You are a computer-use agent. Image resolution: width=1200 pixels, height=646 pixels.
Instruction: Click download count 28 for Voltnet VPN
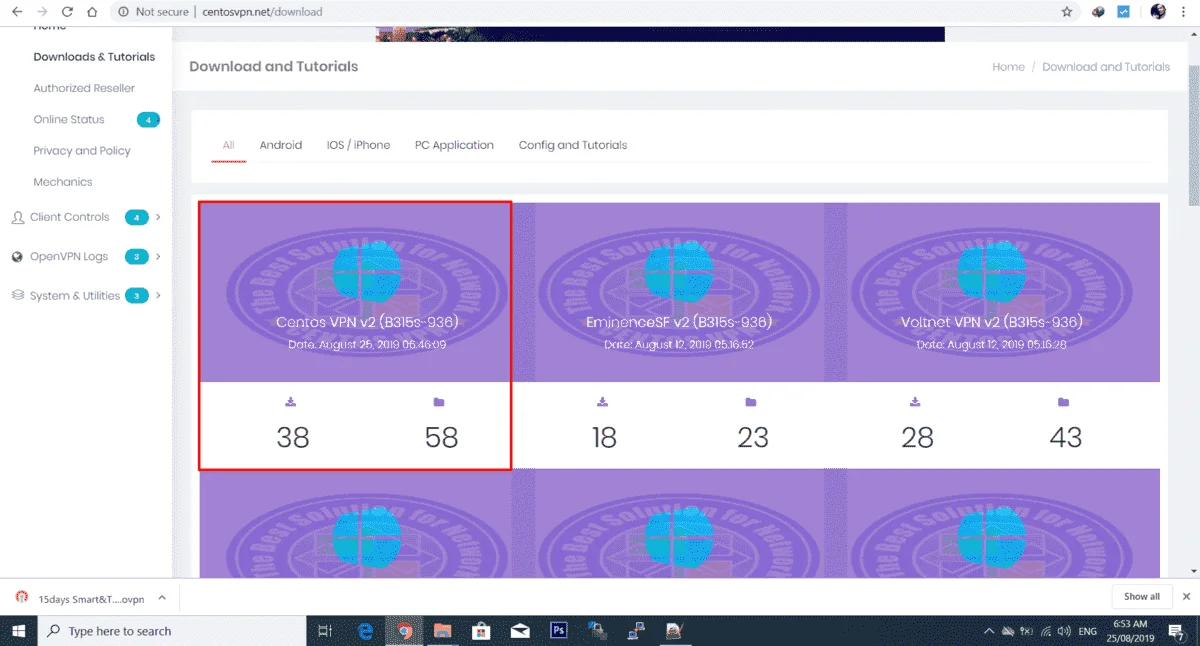coord(917,437)
